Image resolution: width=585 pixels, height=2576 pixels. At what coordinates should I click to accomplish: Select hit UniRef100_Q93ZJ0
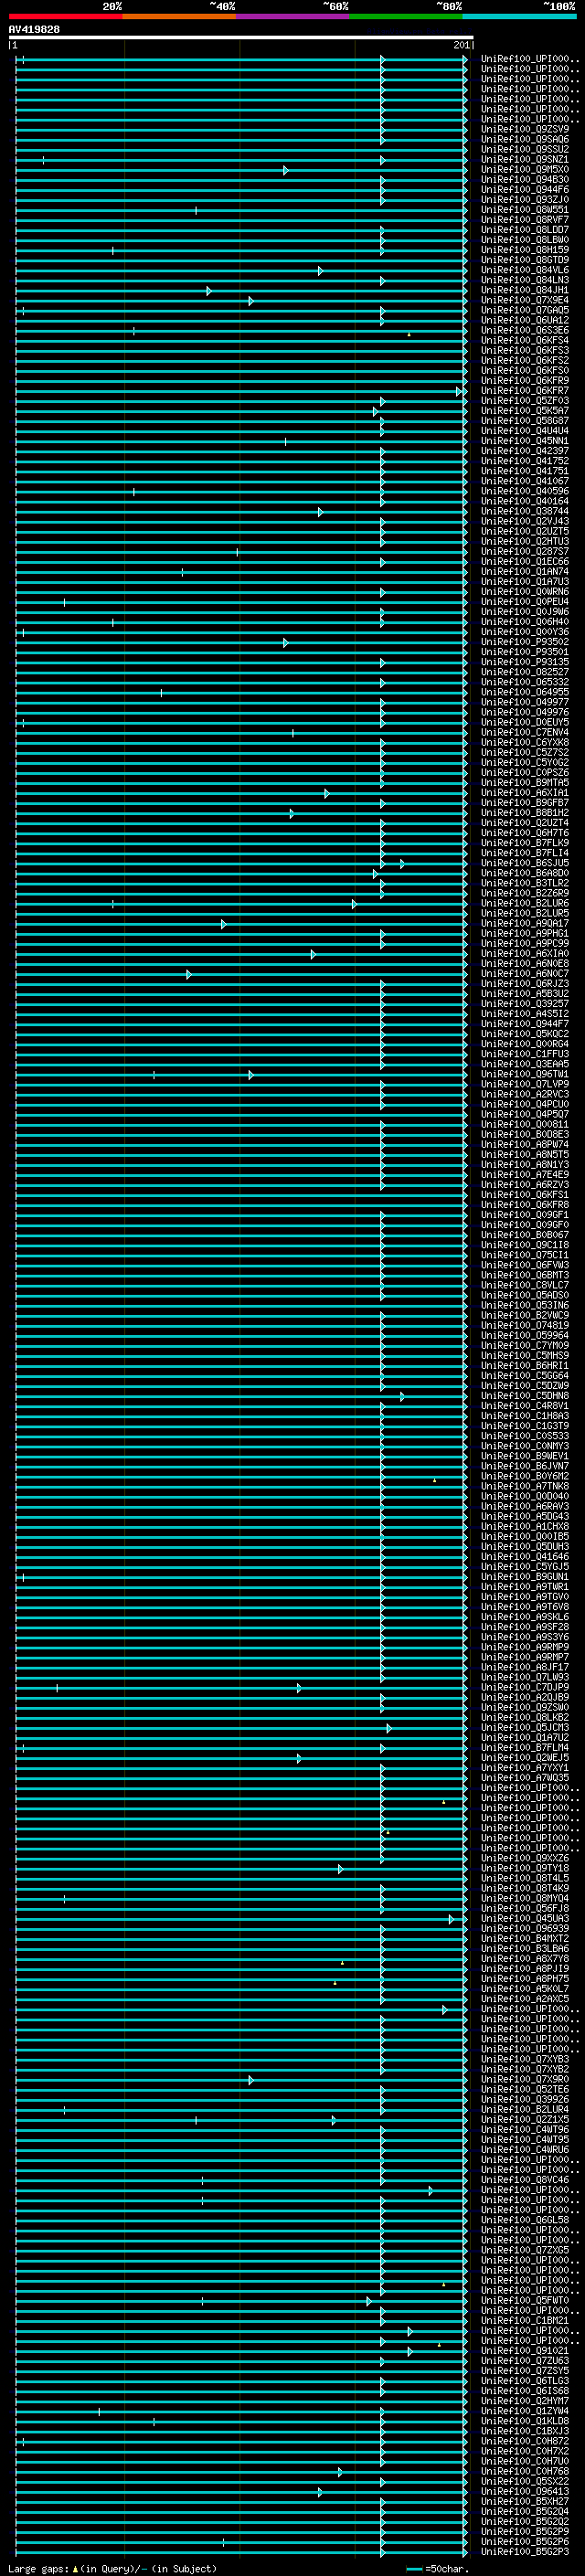point(525,199)
